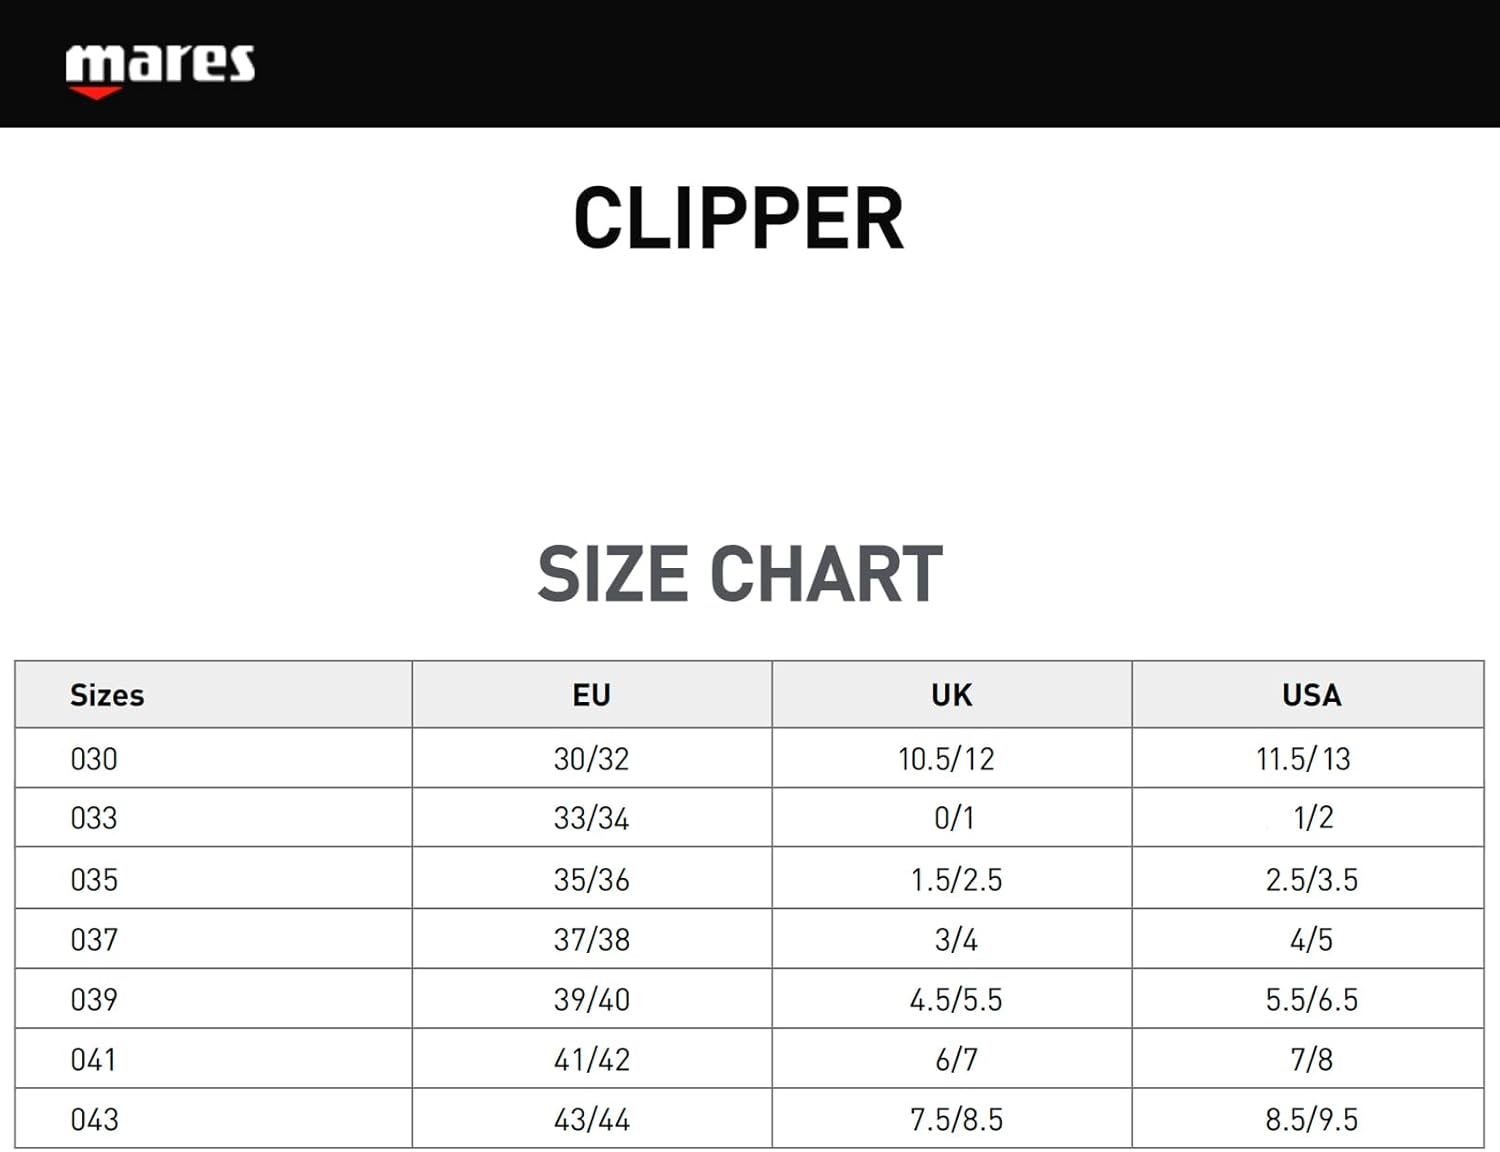
Task: Click the USA 5.5/6.5 cell
Action: click(1311, 1000)
